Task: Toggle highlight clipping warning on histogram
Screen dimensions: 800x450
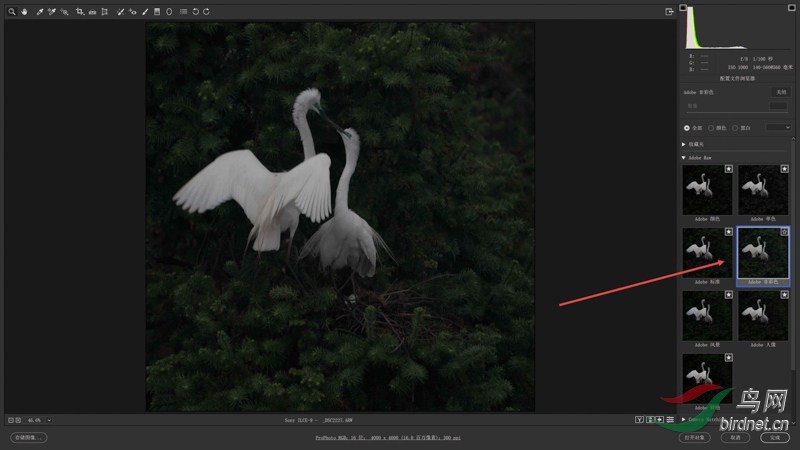Action: click(792, 8)
